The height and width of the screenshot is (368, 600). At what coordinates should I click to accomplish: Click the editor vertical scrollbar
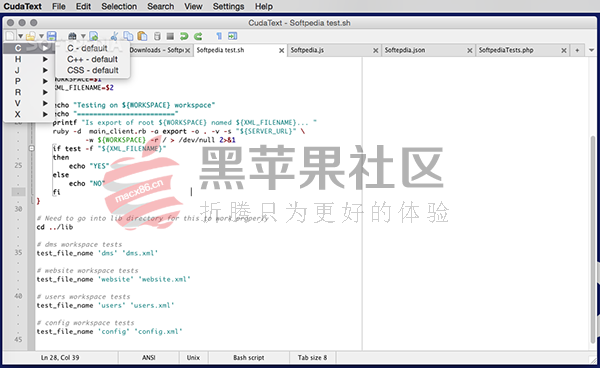pyautogui.click(x=593, y=240)
